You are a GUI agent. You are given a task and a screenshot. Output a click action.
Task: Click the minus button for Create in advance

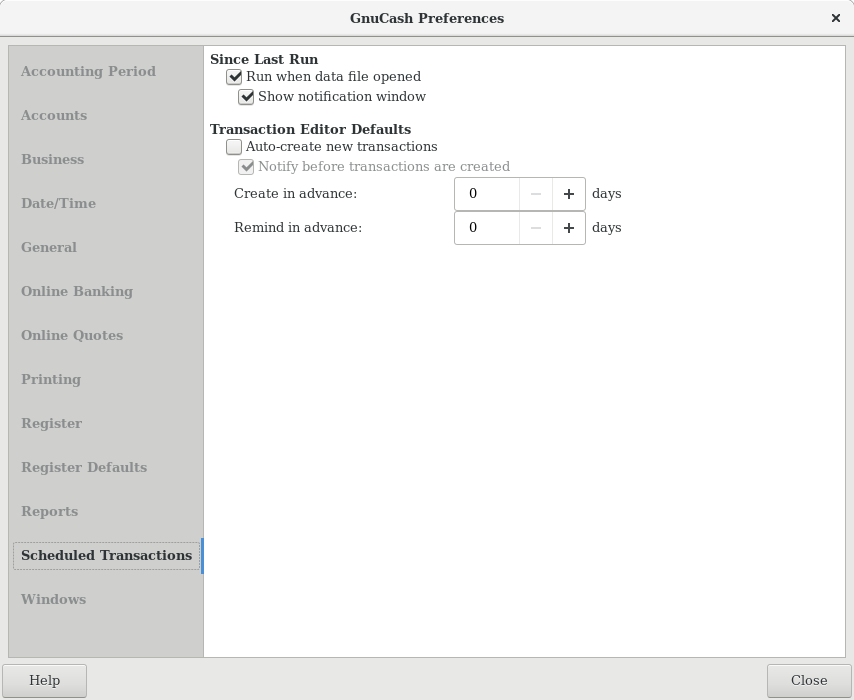coord(536,194)
